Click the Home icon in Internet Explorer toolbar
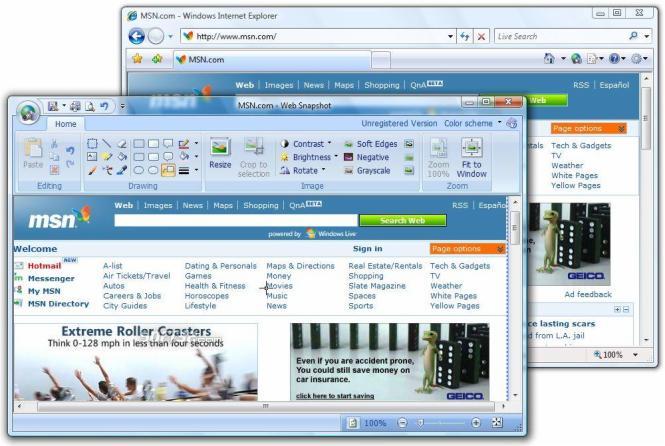Image resolution: width=665 pixels, height=446 pixels. (x=549, y=59)
